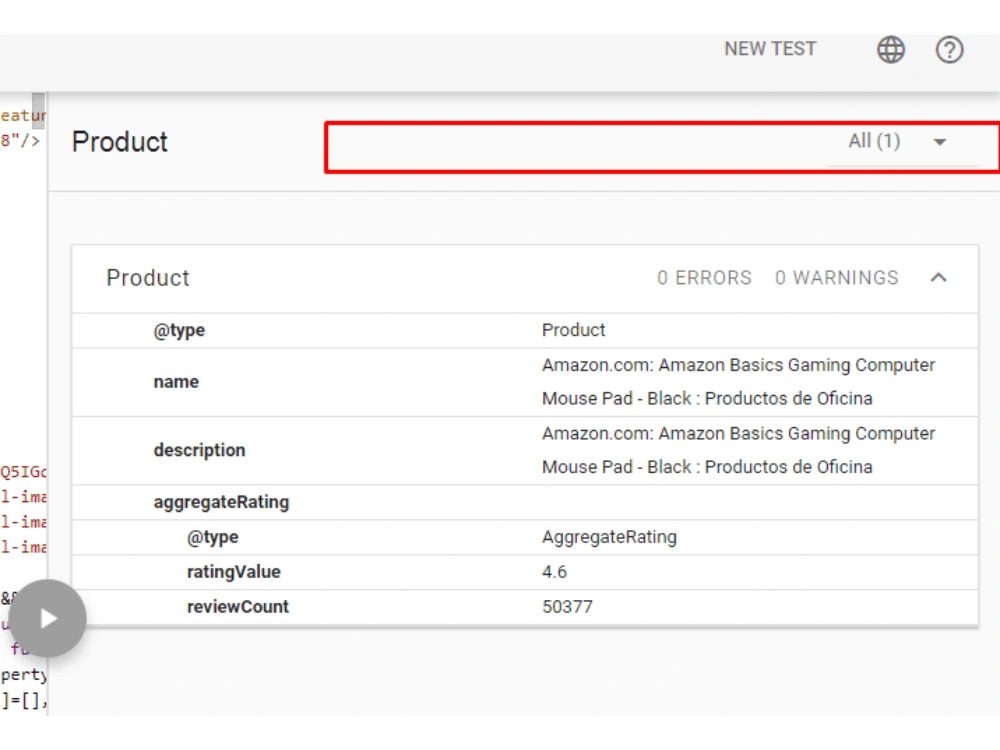Click the aggregateRating property row
The image size is (1000, 750).
[x=525, y=503]
